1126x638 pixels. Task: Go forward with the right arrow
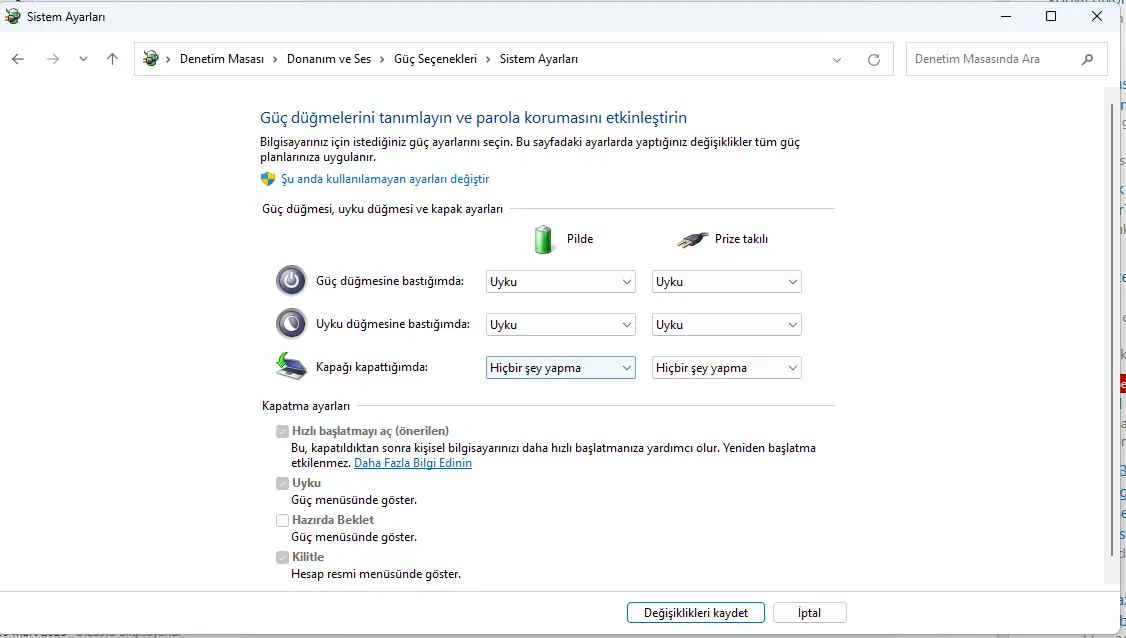52,59
